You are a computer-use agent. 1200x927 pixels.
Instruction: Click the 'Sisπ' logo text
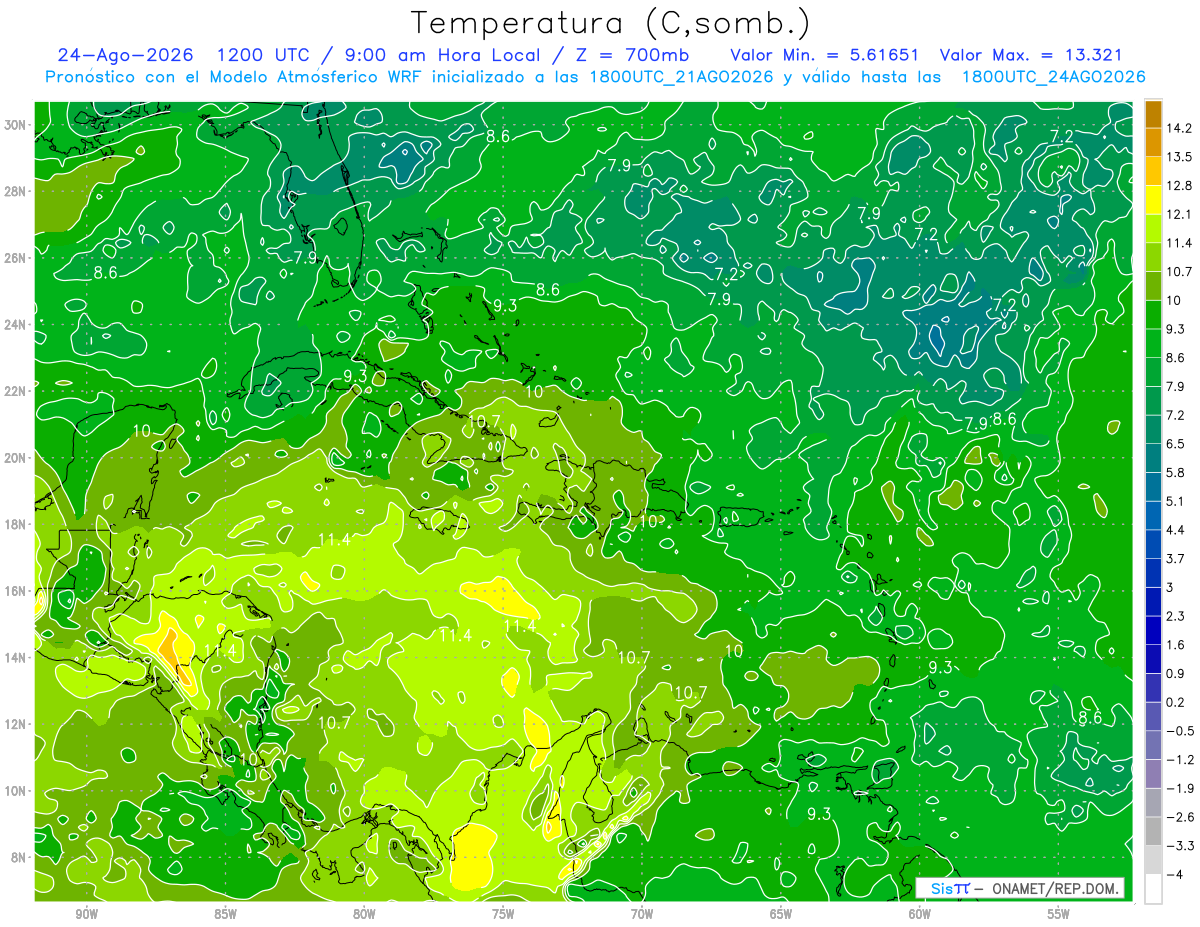949,888
